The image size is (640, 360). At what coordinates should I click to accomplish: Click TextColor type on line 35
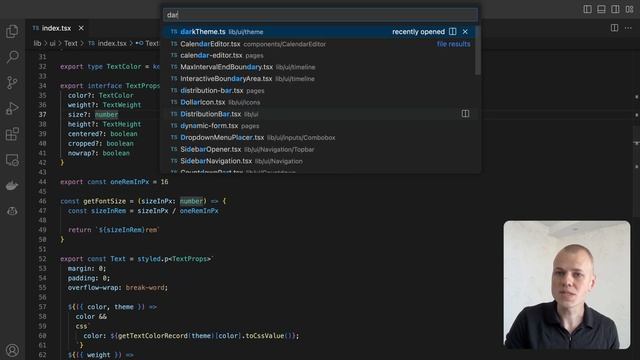pyautogui.click(x=116, y=95)
